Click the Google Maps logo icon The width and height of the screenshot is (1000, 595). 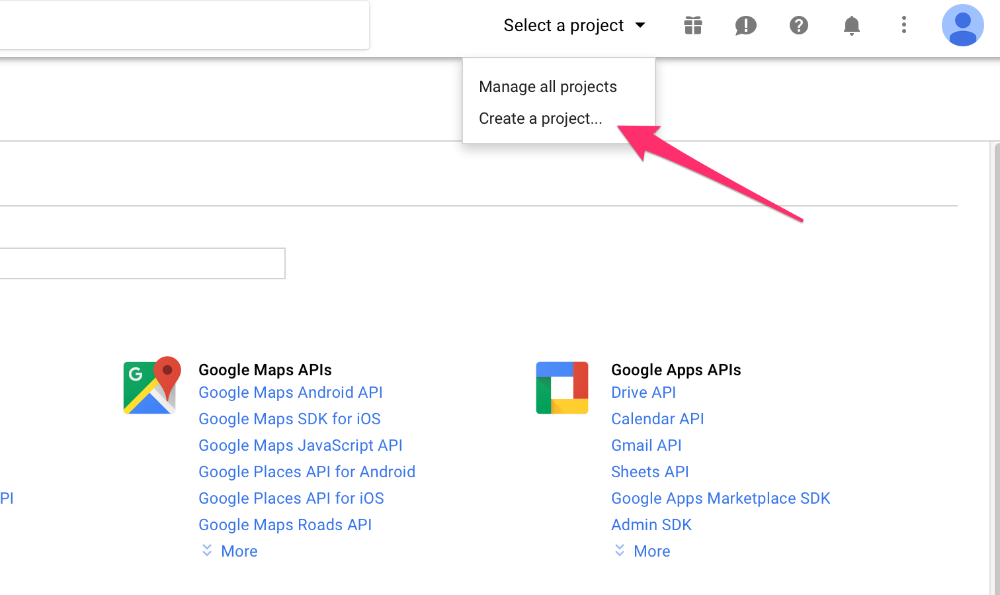(152, 385)
